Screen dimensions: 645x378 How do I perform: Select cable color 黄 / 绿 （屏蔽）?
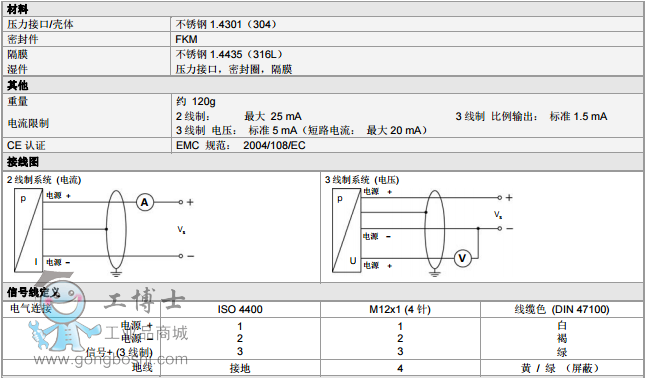(560, 368)
